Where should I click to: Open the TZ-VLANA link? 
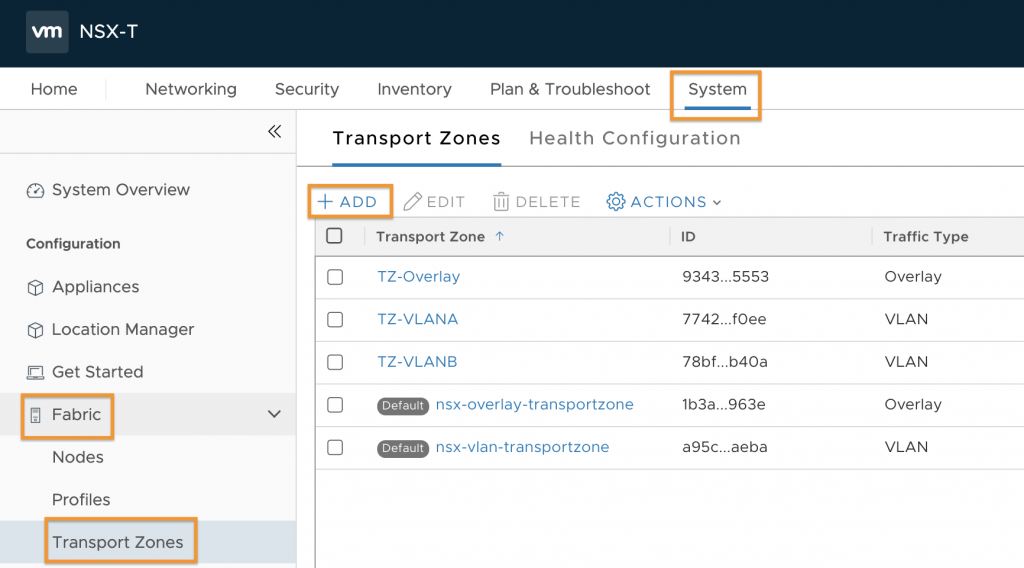(x=417, y=319)
